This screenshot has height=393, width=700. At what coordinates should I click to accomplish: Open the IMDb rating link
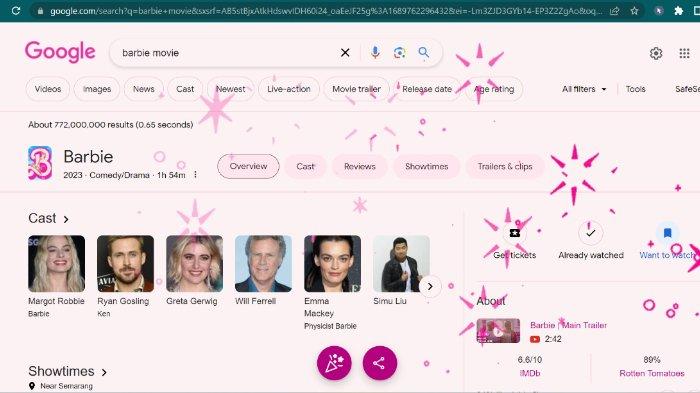pyautogui.click(x=530, y=373)
